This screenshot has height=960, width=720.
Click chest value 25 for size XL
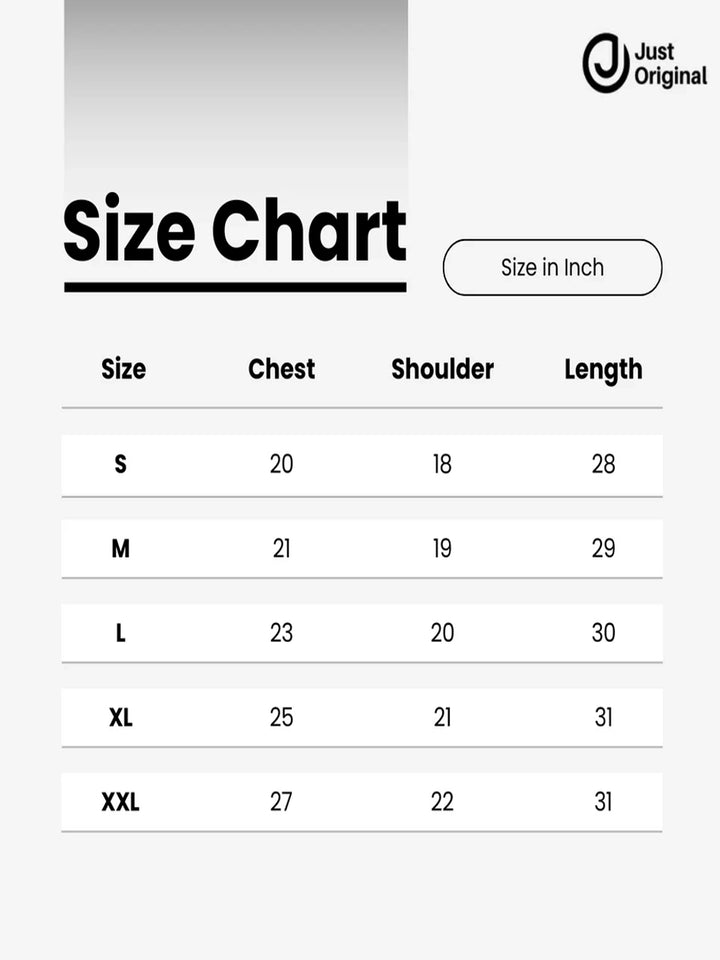tap(282, 718)
